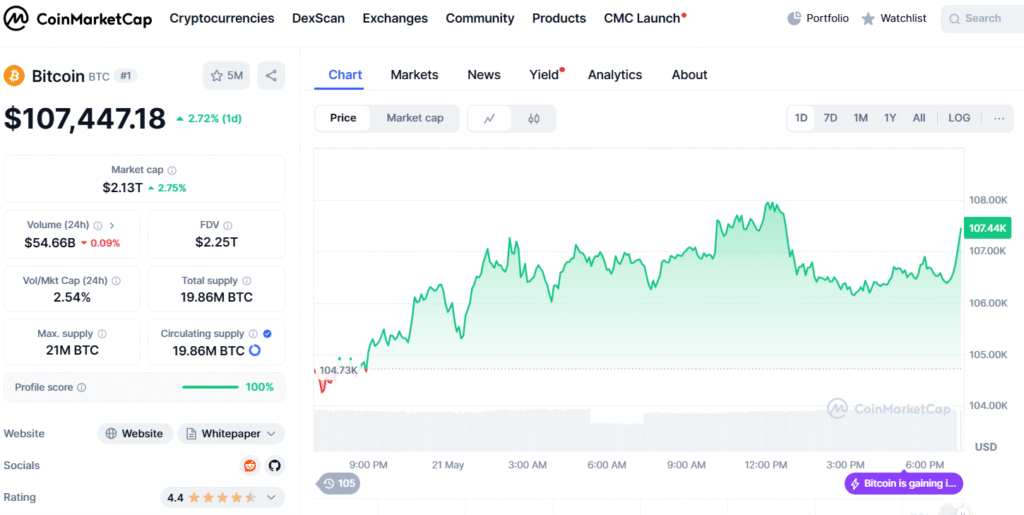
Task: Select the 1D time range
Action: pos(801,118)
